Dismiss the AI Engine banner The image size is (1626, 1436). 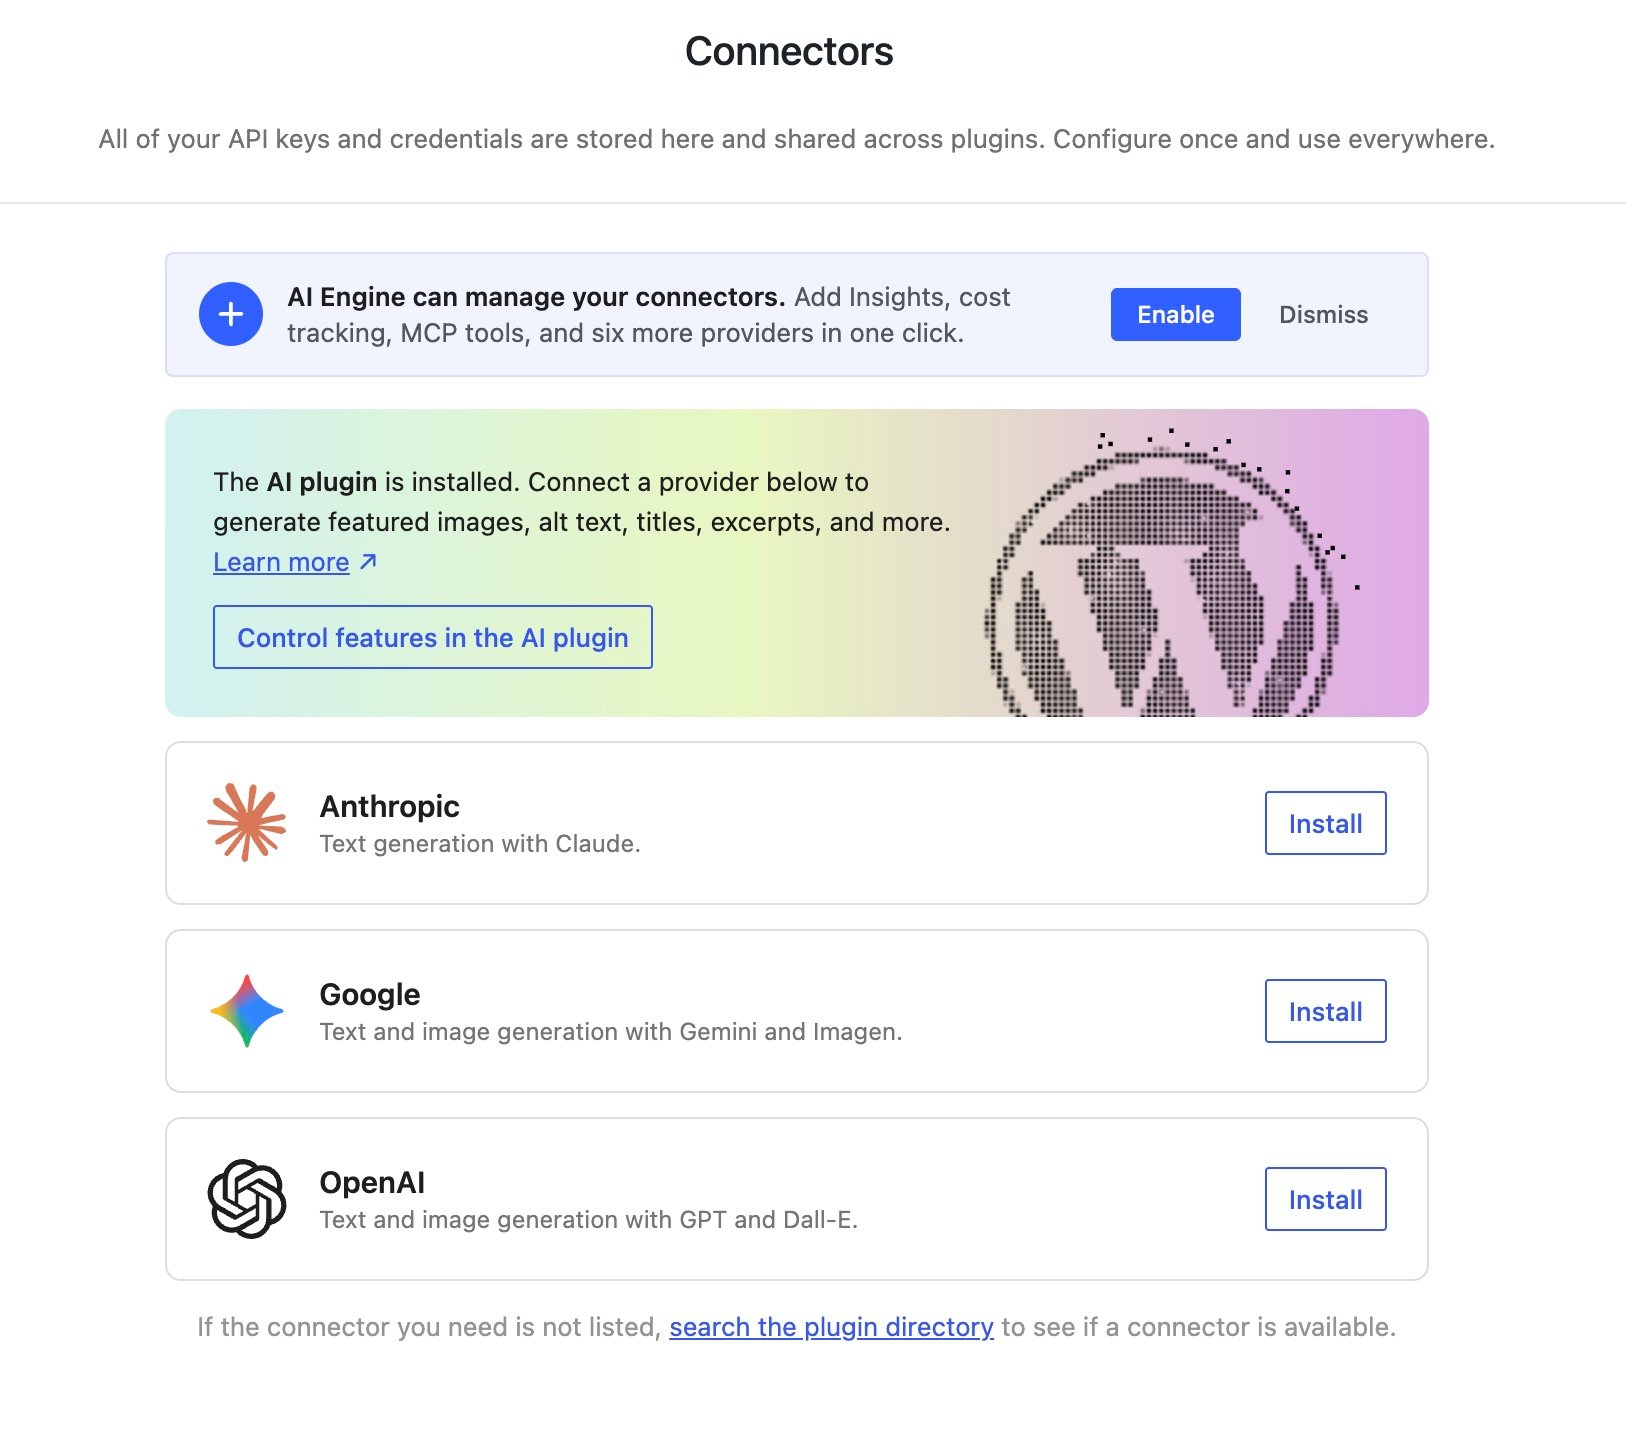[1322, 314]
